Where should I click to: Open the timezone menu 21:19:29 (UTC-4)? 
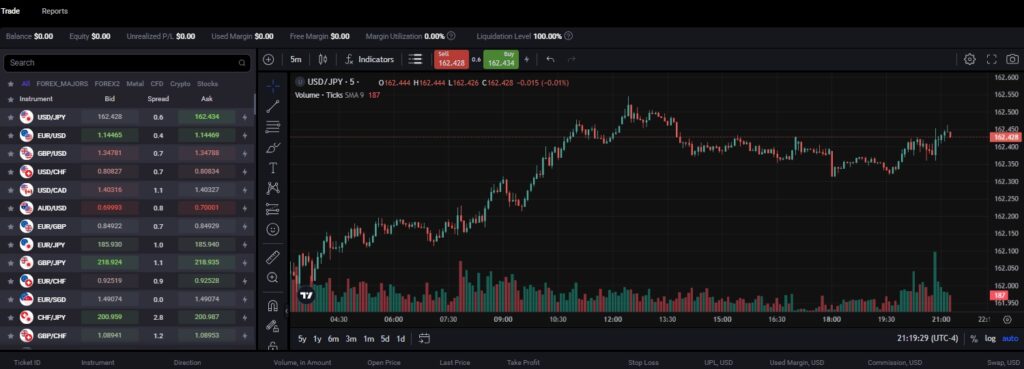pyautogui.click(x=927, y=338)
